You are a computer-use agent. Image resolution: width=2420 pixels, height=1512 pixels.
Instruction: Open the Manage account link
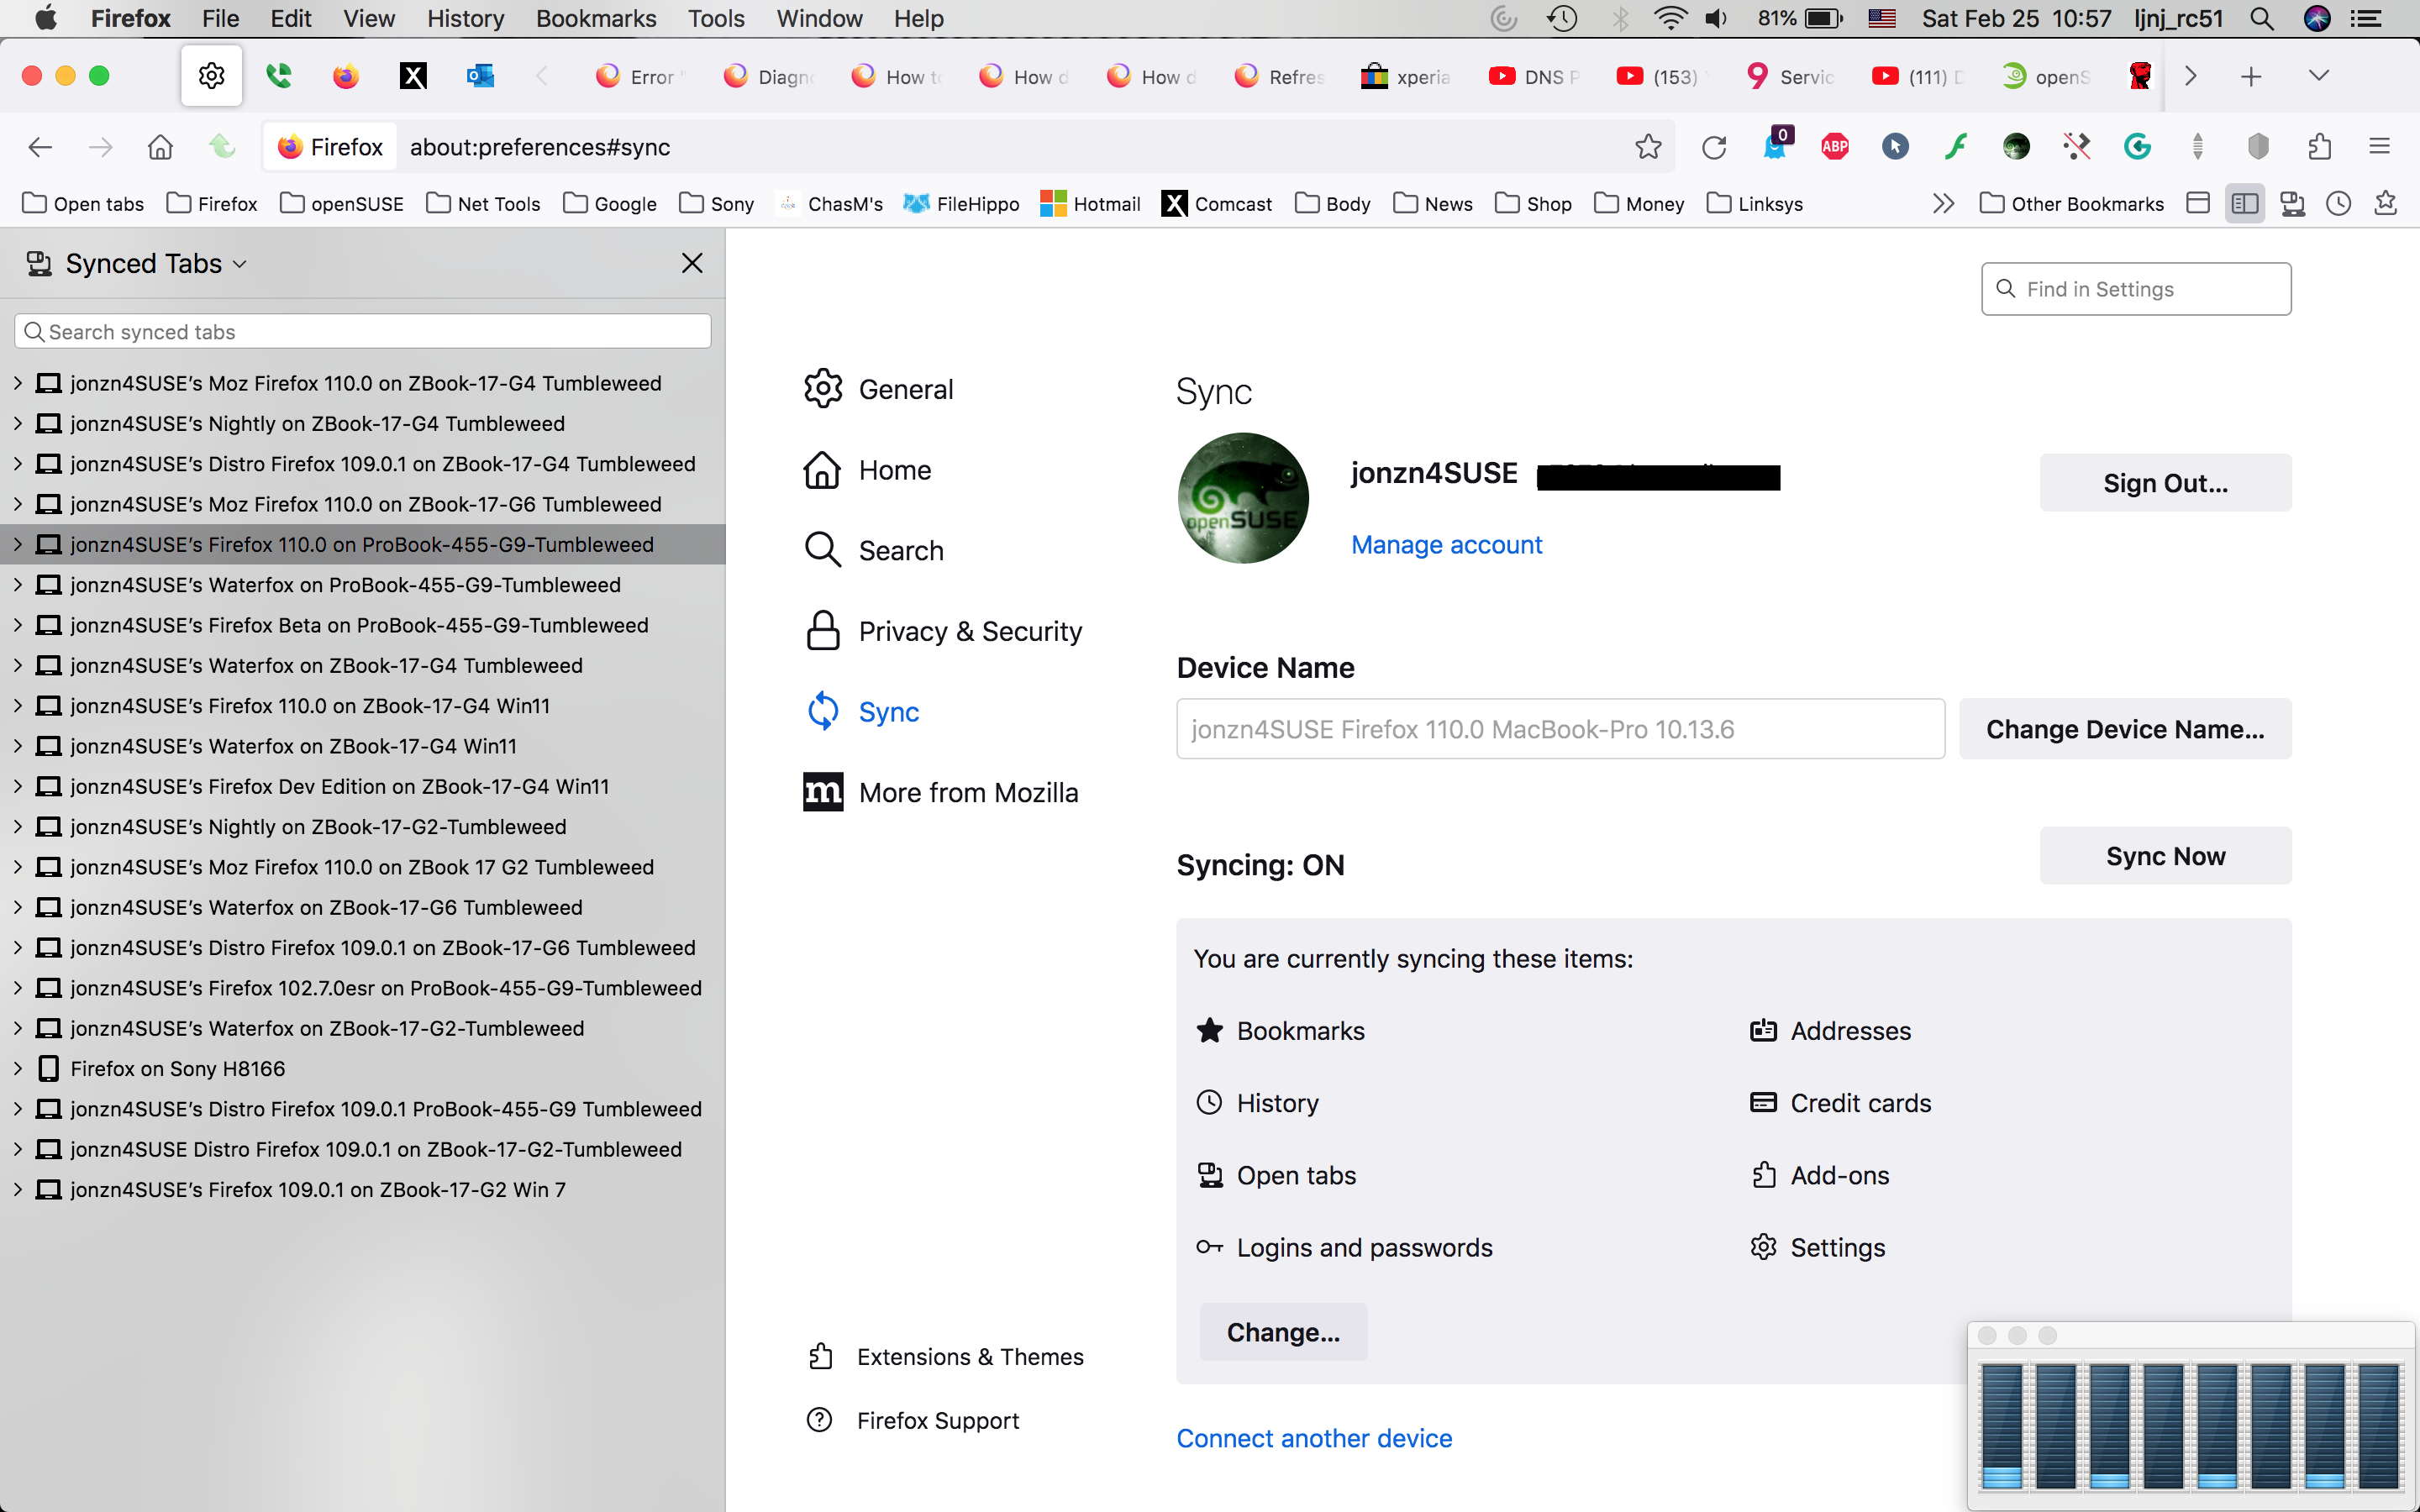coord(1446,544)
